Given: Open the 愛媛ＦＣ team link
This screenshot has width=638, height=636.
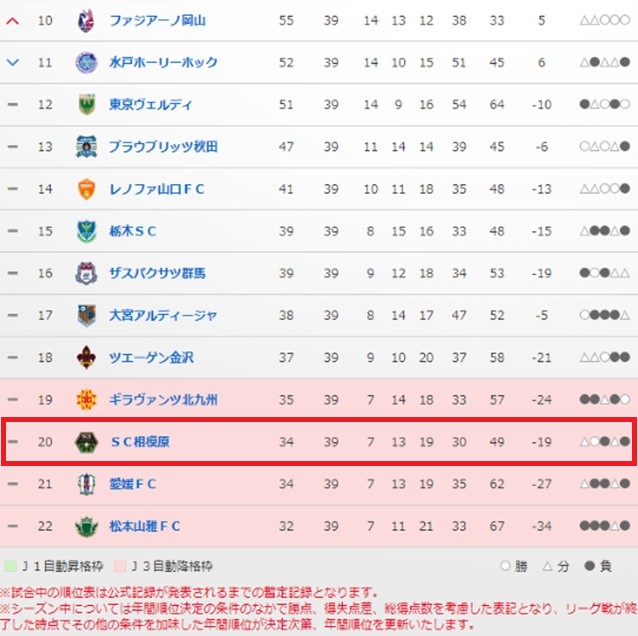Looking at the screenshot, I should click(133, 484).
